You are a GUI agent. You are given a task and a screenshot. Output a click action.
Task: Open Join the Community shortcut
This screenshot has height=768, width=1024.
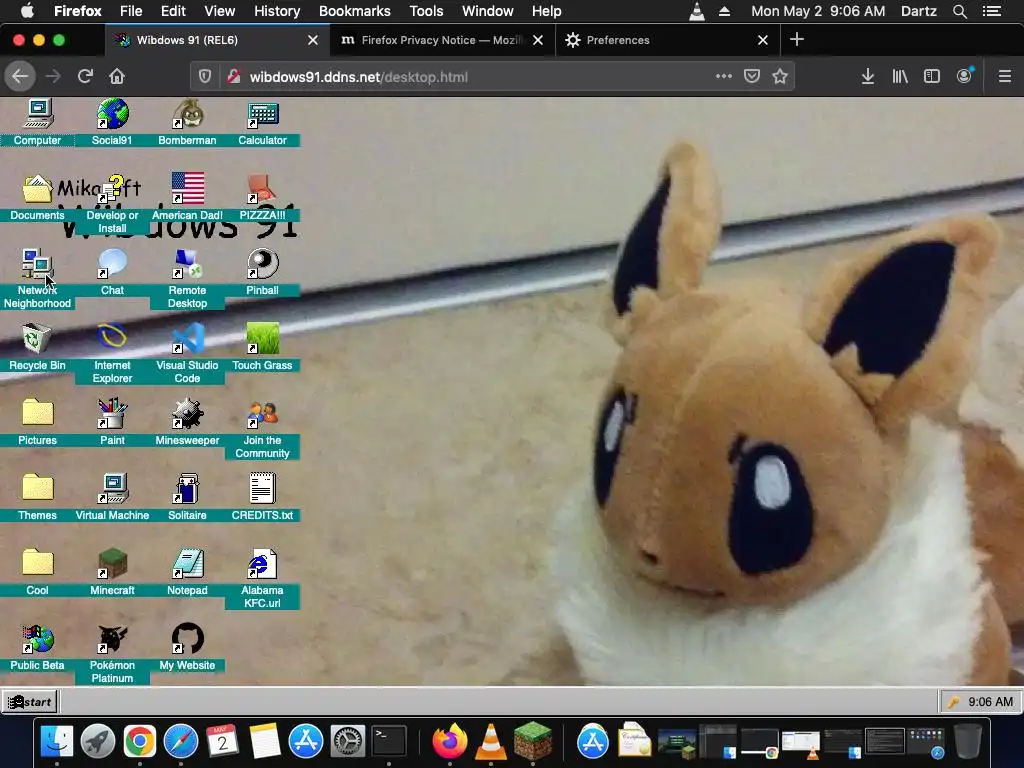point(263,428)
